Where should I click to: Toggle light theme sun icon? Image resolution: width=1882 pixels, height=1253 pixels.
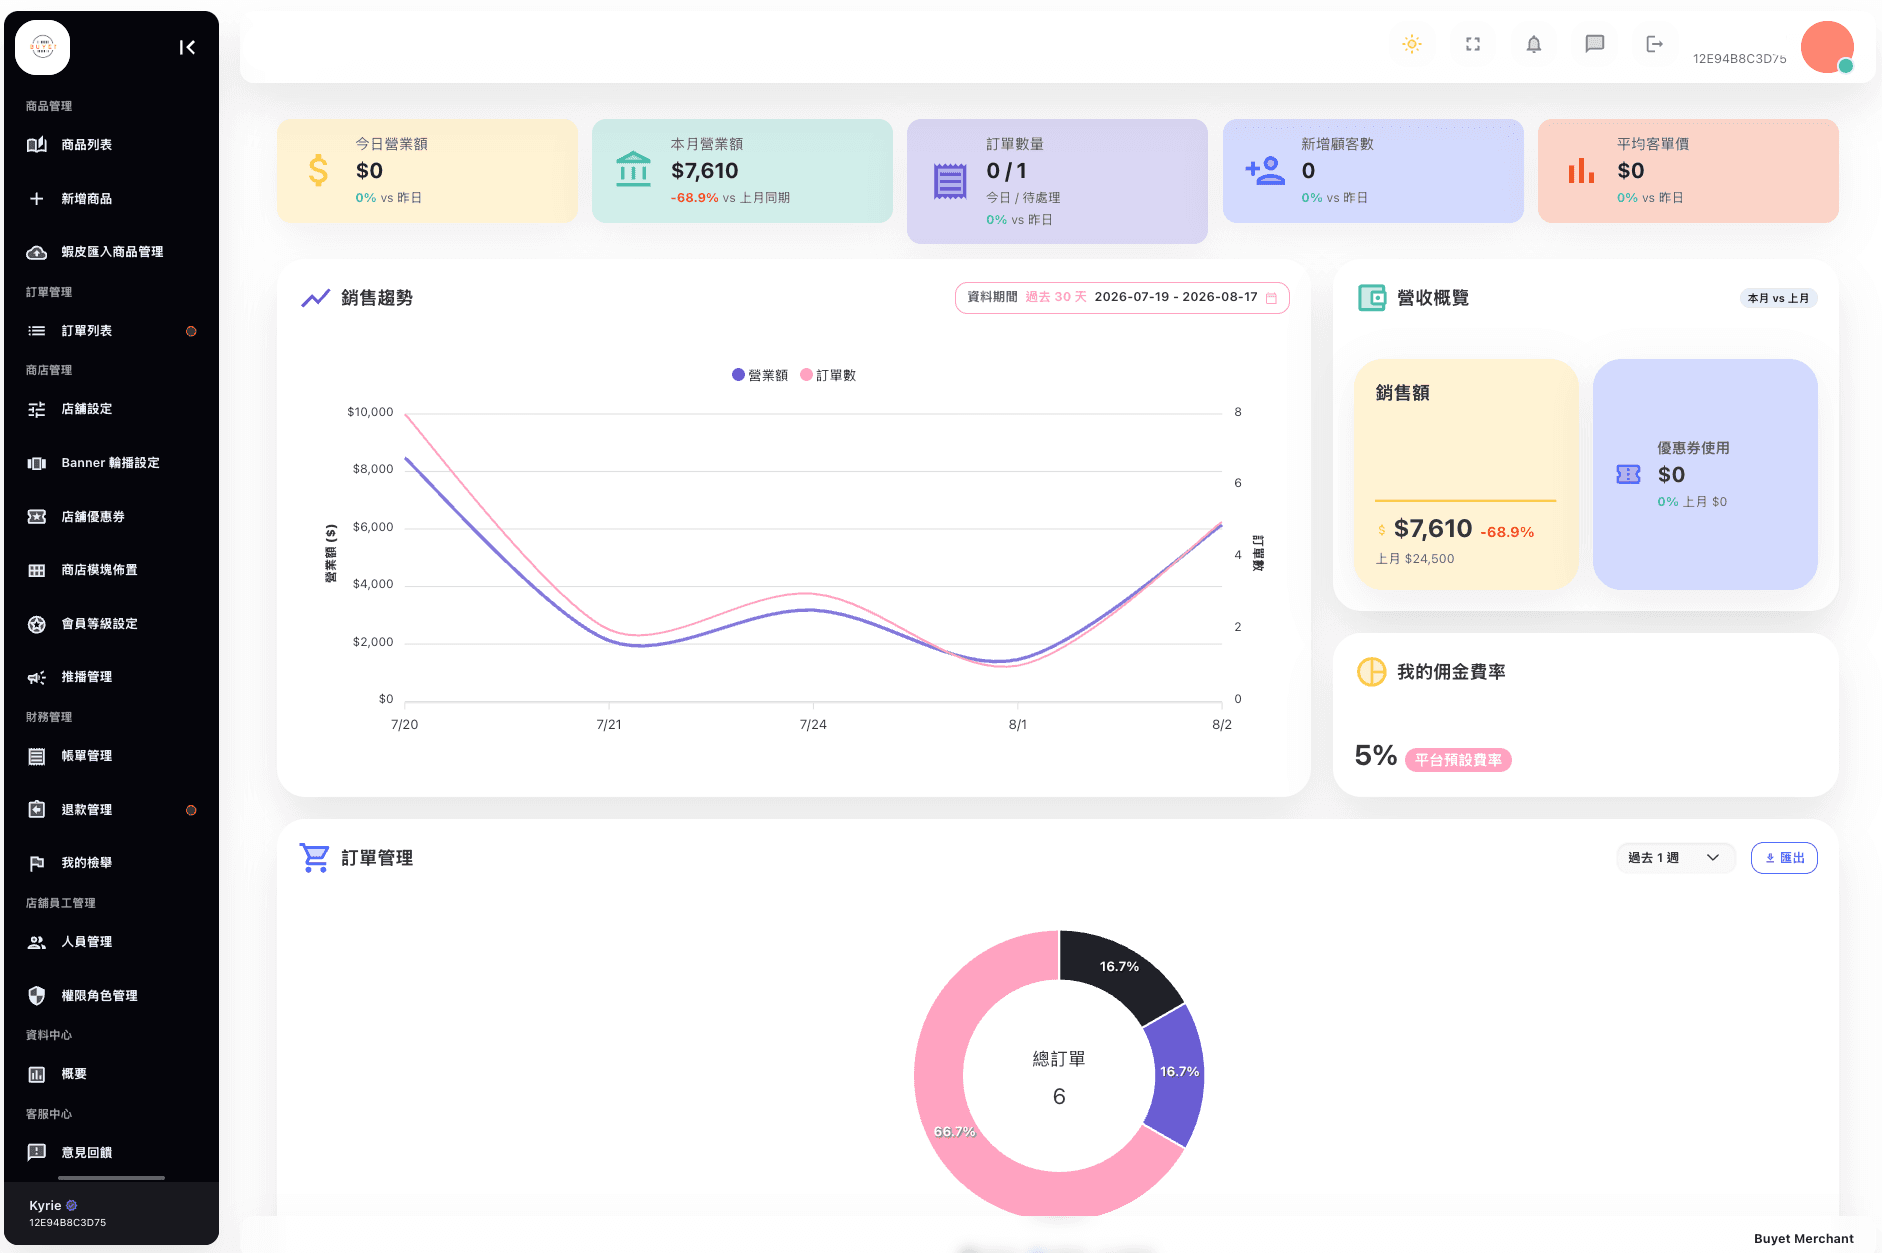coord(1412,44)
